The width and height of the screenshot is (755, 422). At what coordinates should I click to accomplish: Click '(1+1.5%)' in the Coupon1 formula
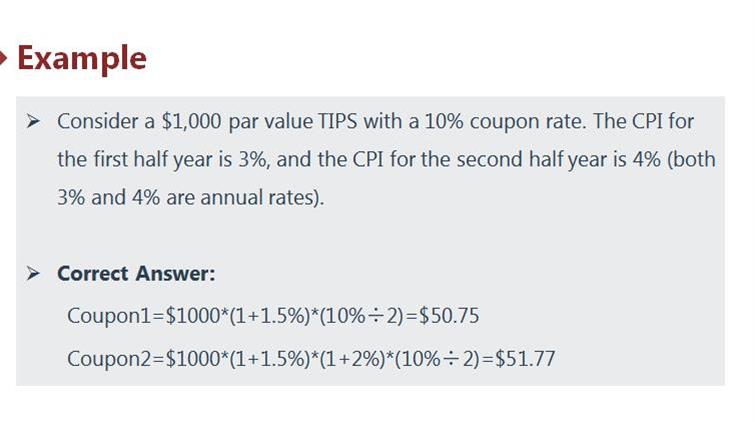(x=265, y=316)
